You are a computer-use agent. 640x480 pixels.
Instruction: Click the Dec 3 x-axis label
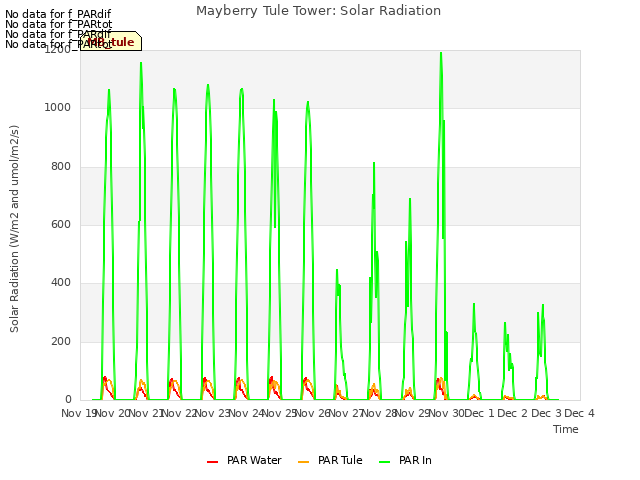tap(546, 413)
